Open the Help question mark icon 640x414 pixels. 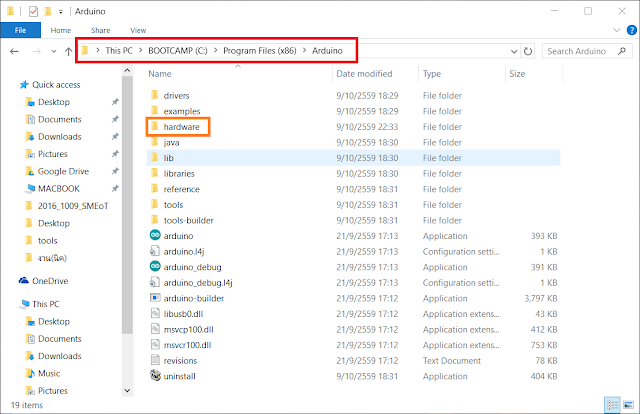pyautogui.click(x=631, y=30)
